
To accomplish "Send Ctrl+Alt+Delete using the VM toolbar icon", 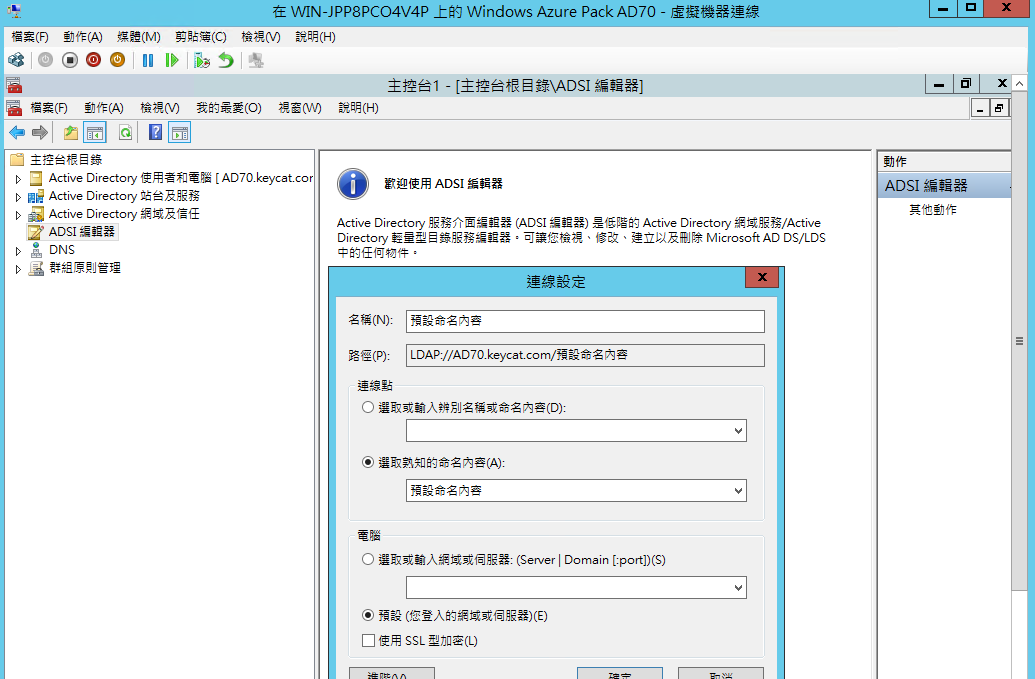I will (x=16, y=61).
